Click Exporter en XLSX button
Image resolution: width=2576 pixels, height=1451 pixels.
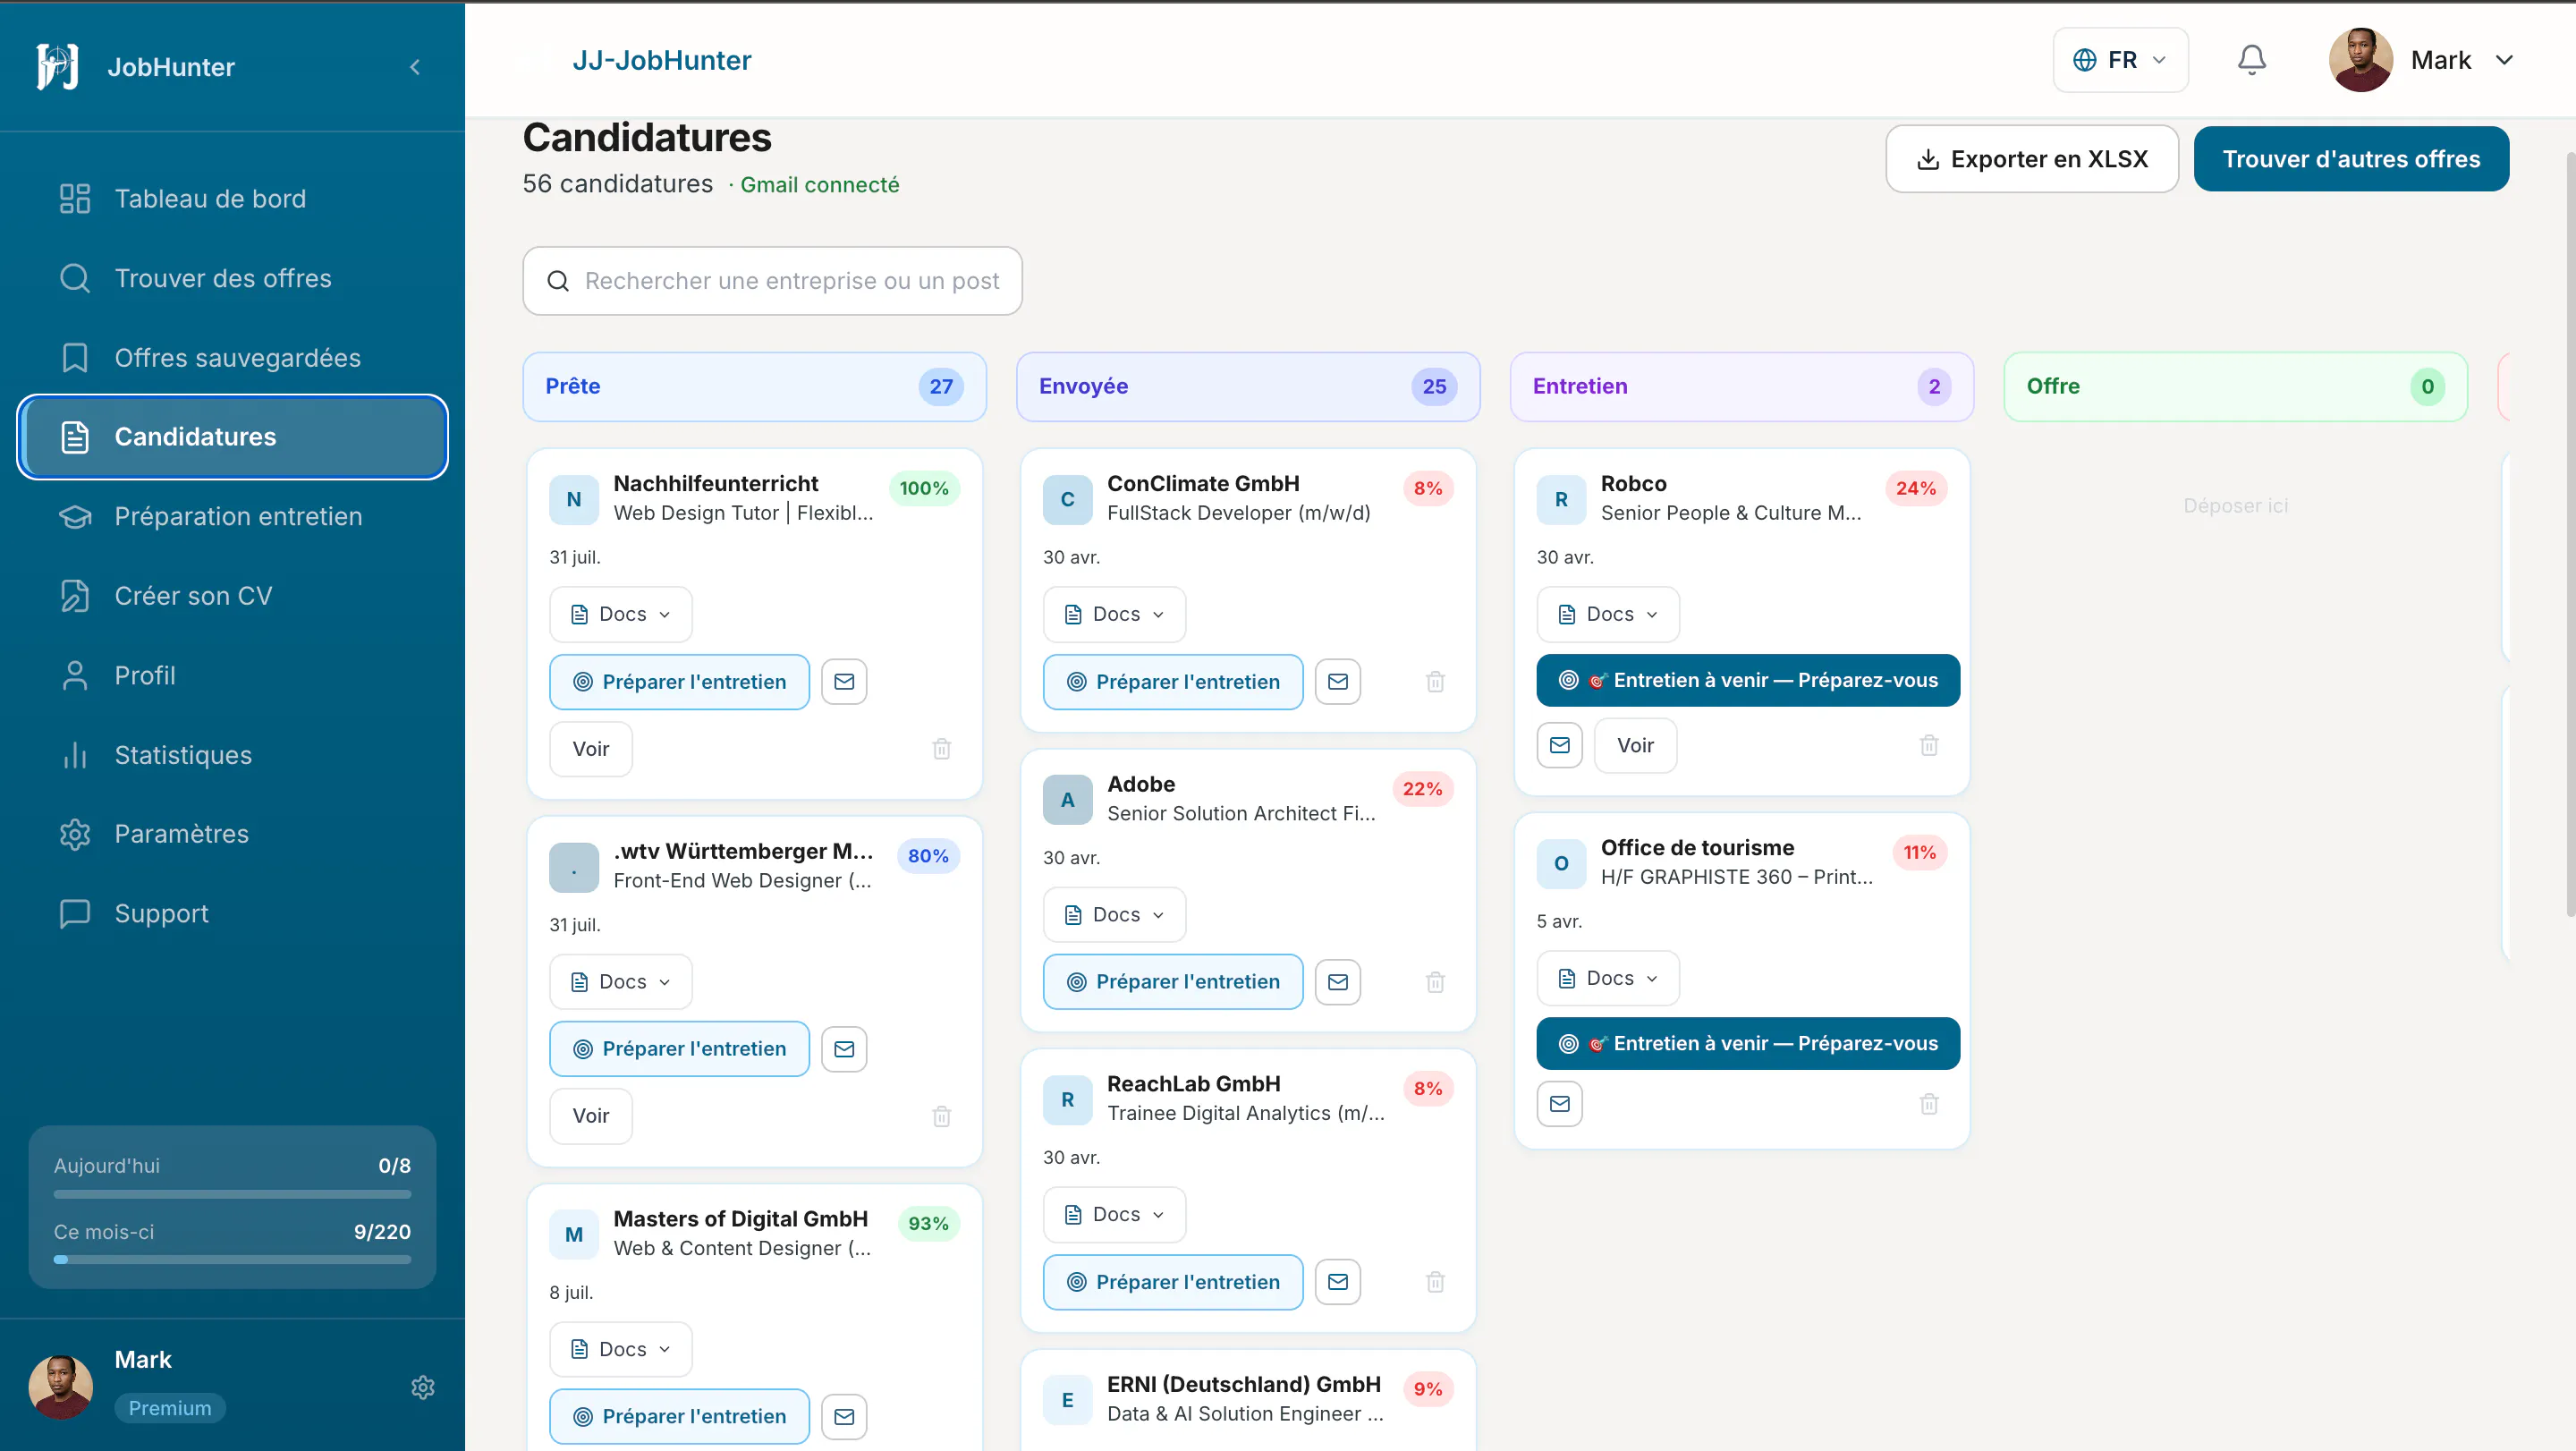(x=2032, y=159)
